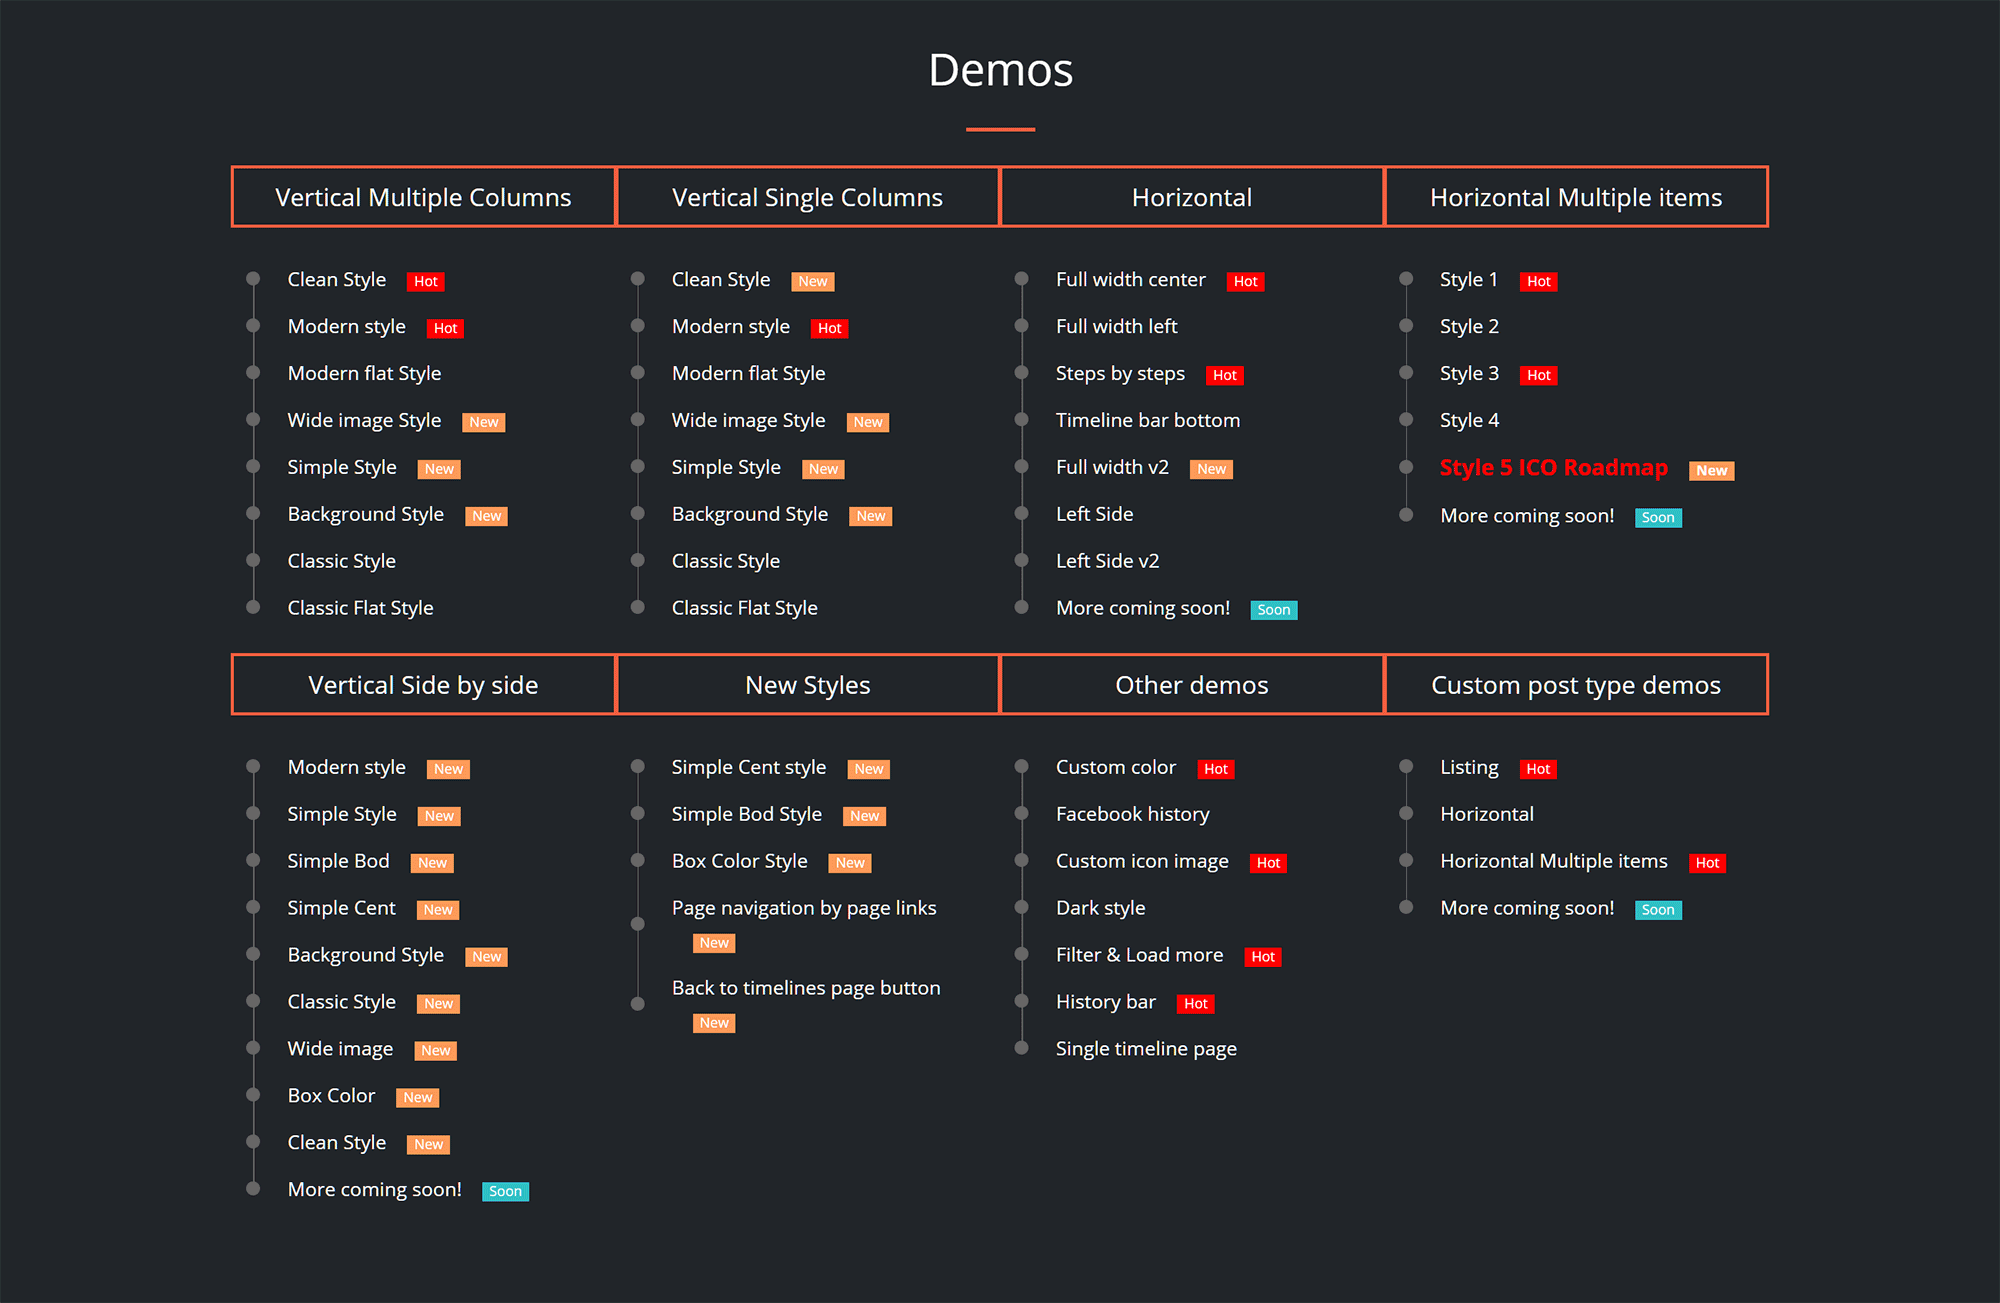
Task: Click the New Styles section header
Action: (807, 685)
